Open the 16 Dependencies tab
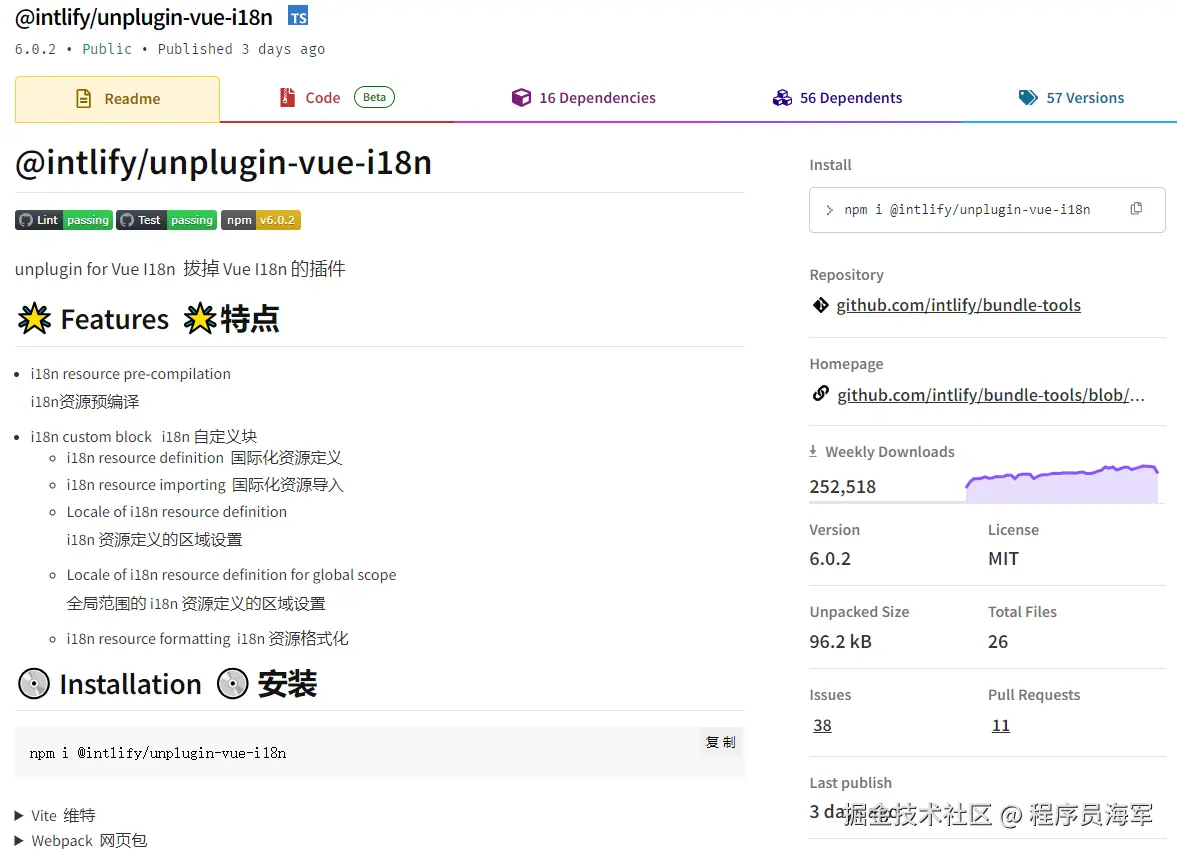 pyautogui.click(x=583, y=98)
